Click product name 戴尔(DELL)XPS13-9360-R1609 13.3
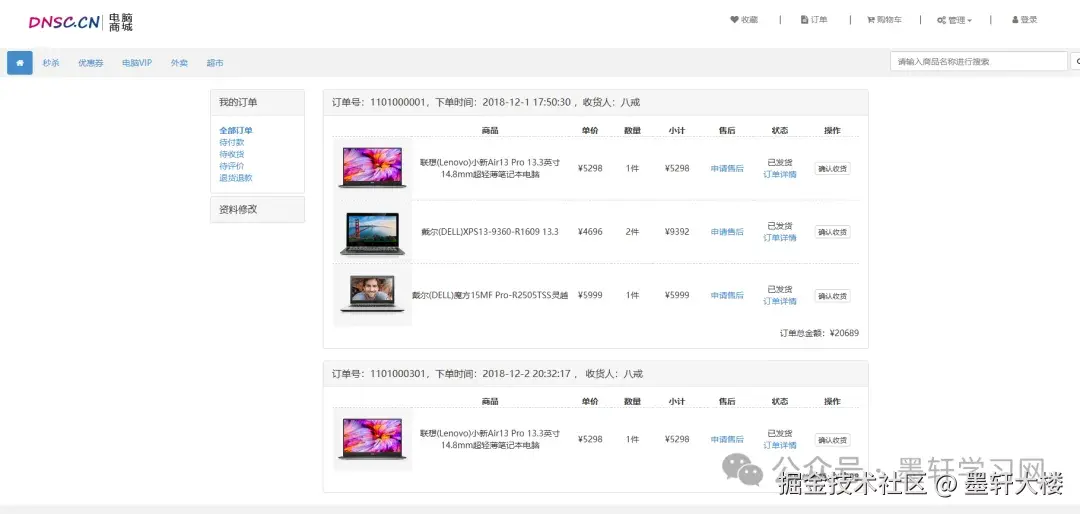This screenshot has height=514, width=1080. point(490,232)
